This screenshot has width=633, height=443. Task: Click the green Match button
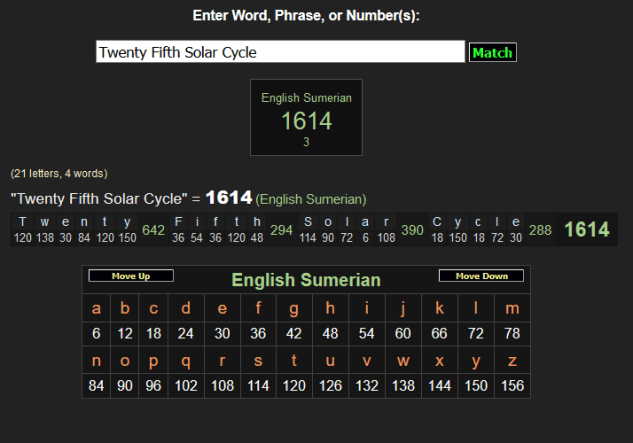(492, 52)
